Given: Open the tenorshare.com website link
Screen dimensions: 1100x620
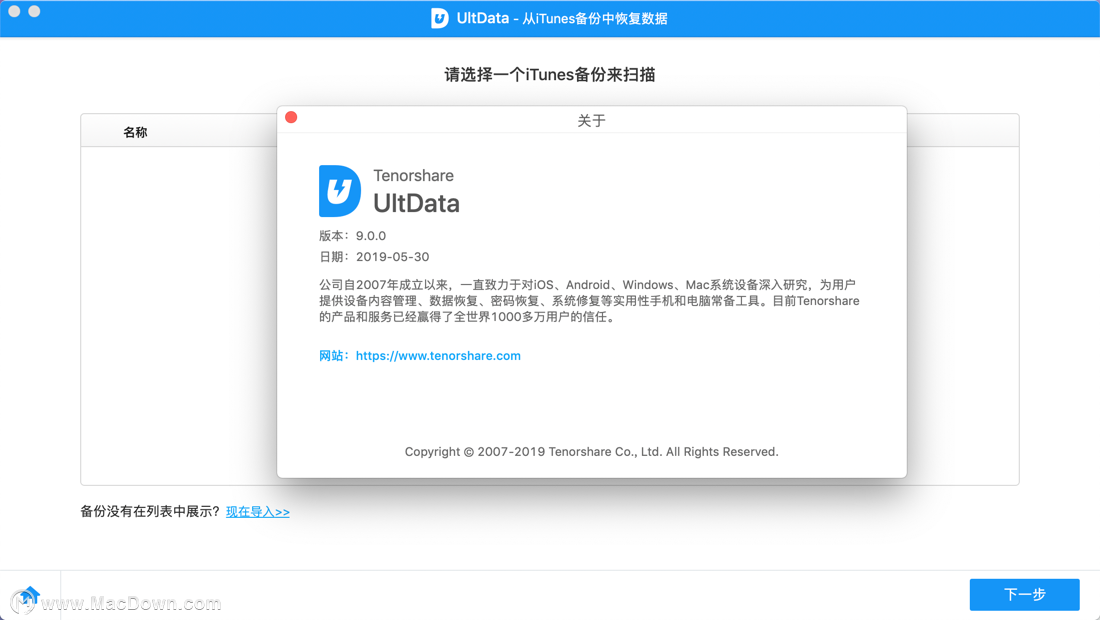Looking at the screenshot, I should pos(438,356).
